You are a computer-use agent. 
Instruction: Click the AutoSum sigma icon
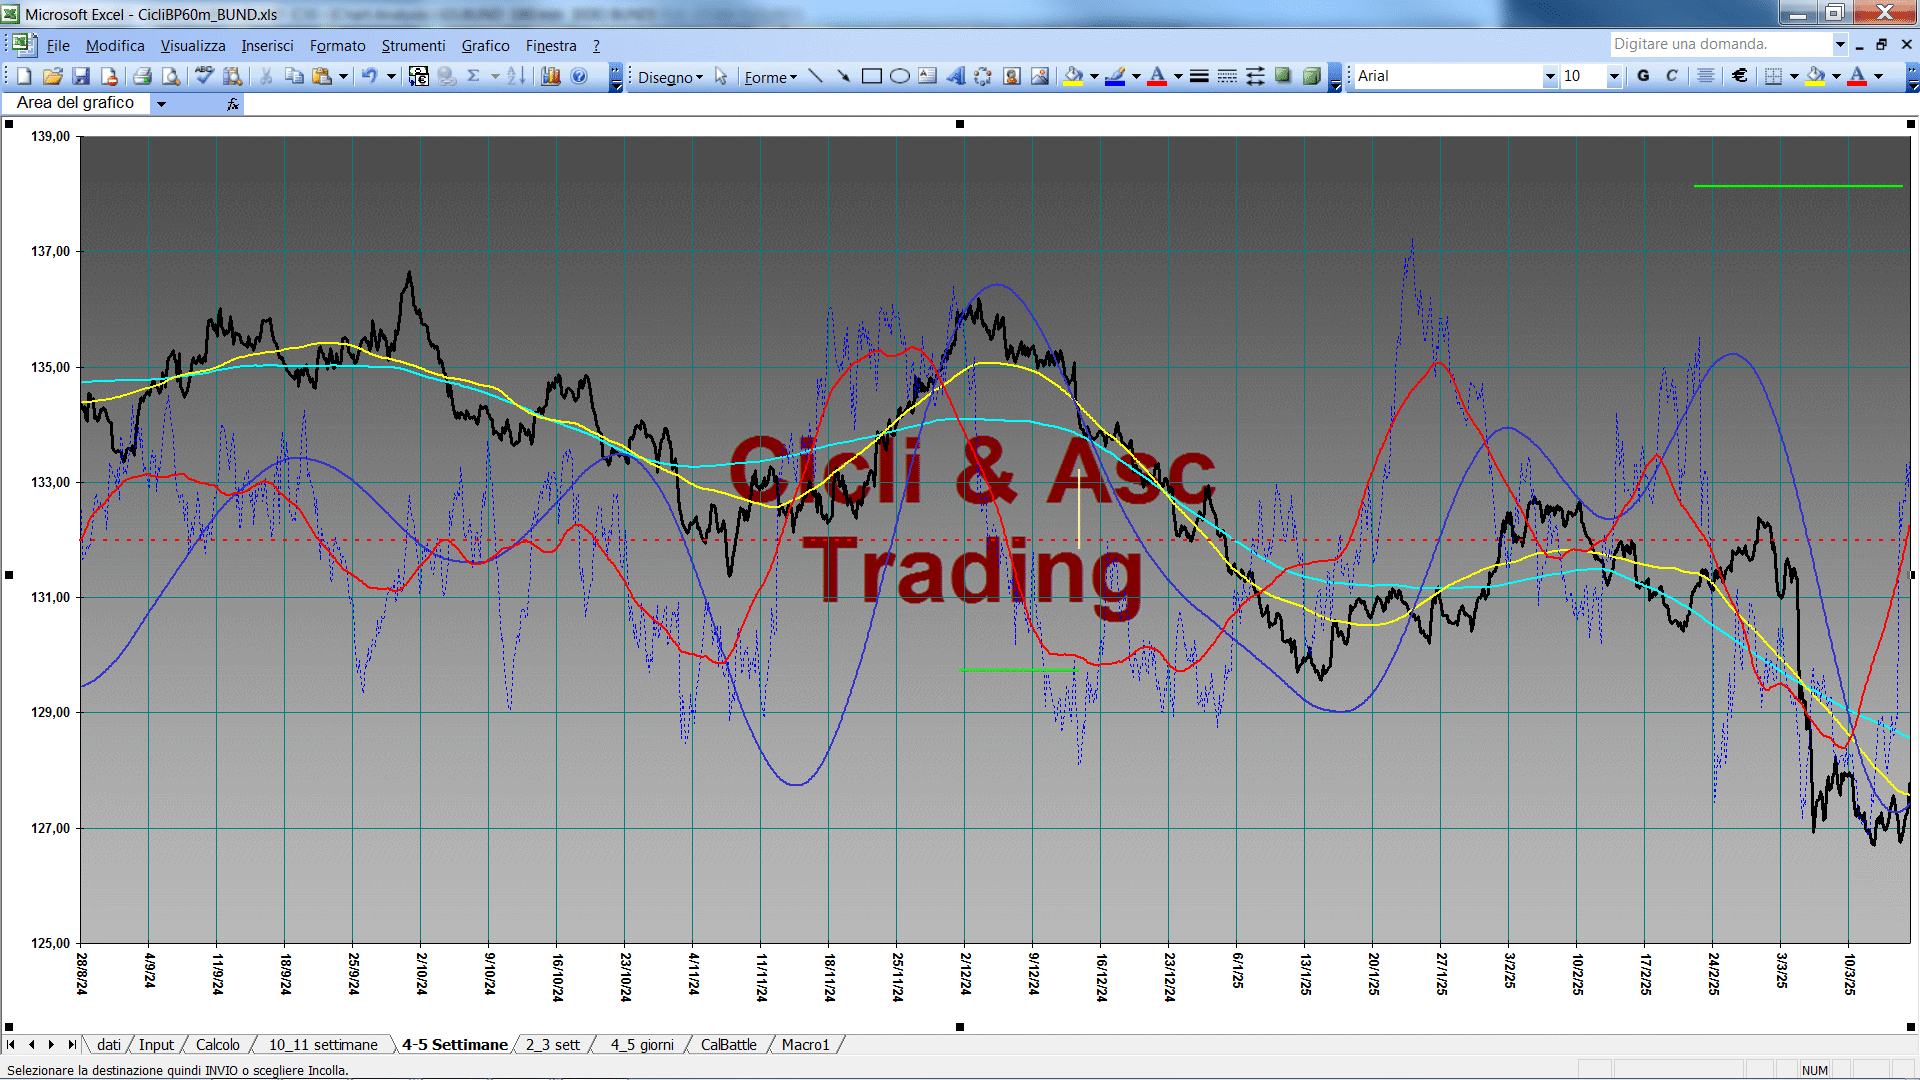point(474,76)
